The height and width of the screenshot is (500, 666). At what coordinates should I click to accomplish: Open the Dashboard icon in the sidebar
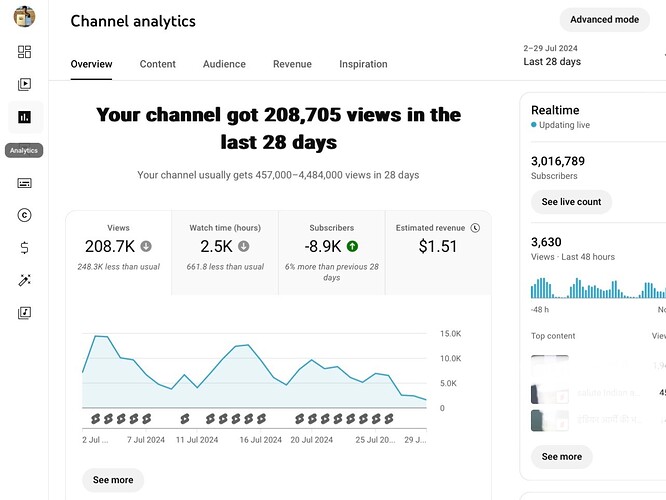[24, 52]
